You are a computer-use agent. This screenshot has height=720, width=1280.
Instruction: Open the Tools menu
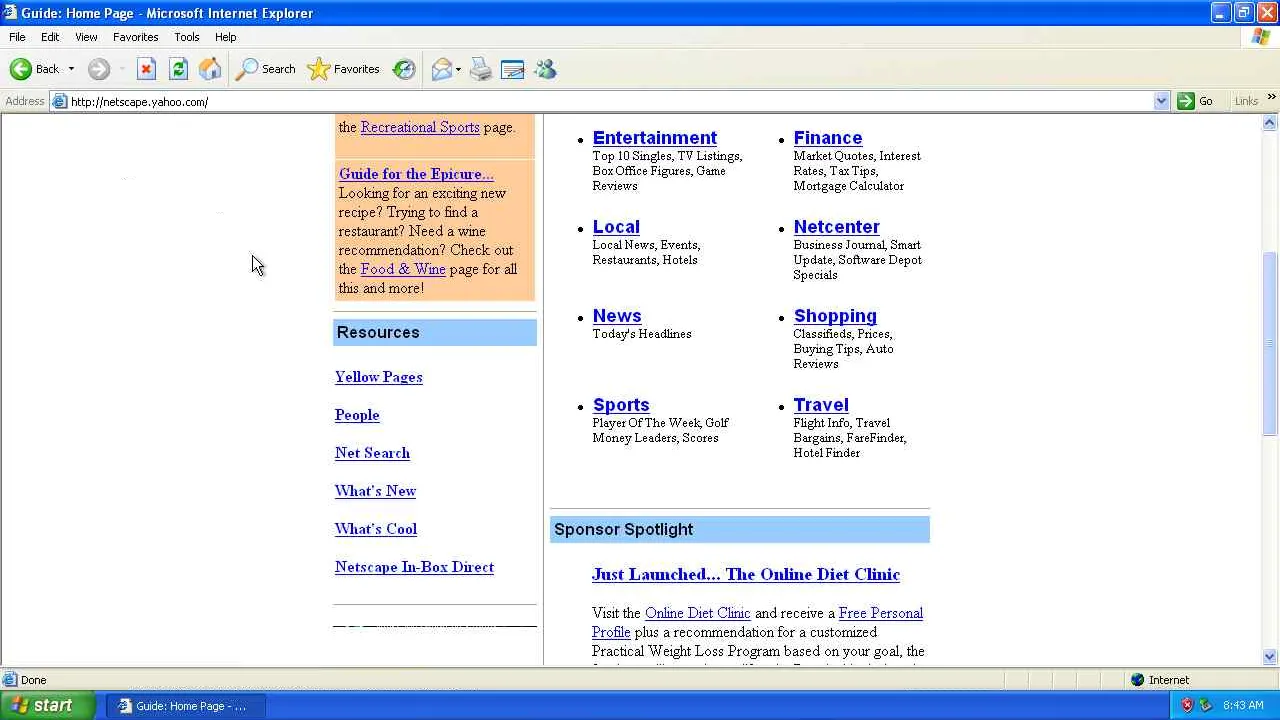(x=187, y=37)
